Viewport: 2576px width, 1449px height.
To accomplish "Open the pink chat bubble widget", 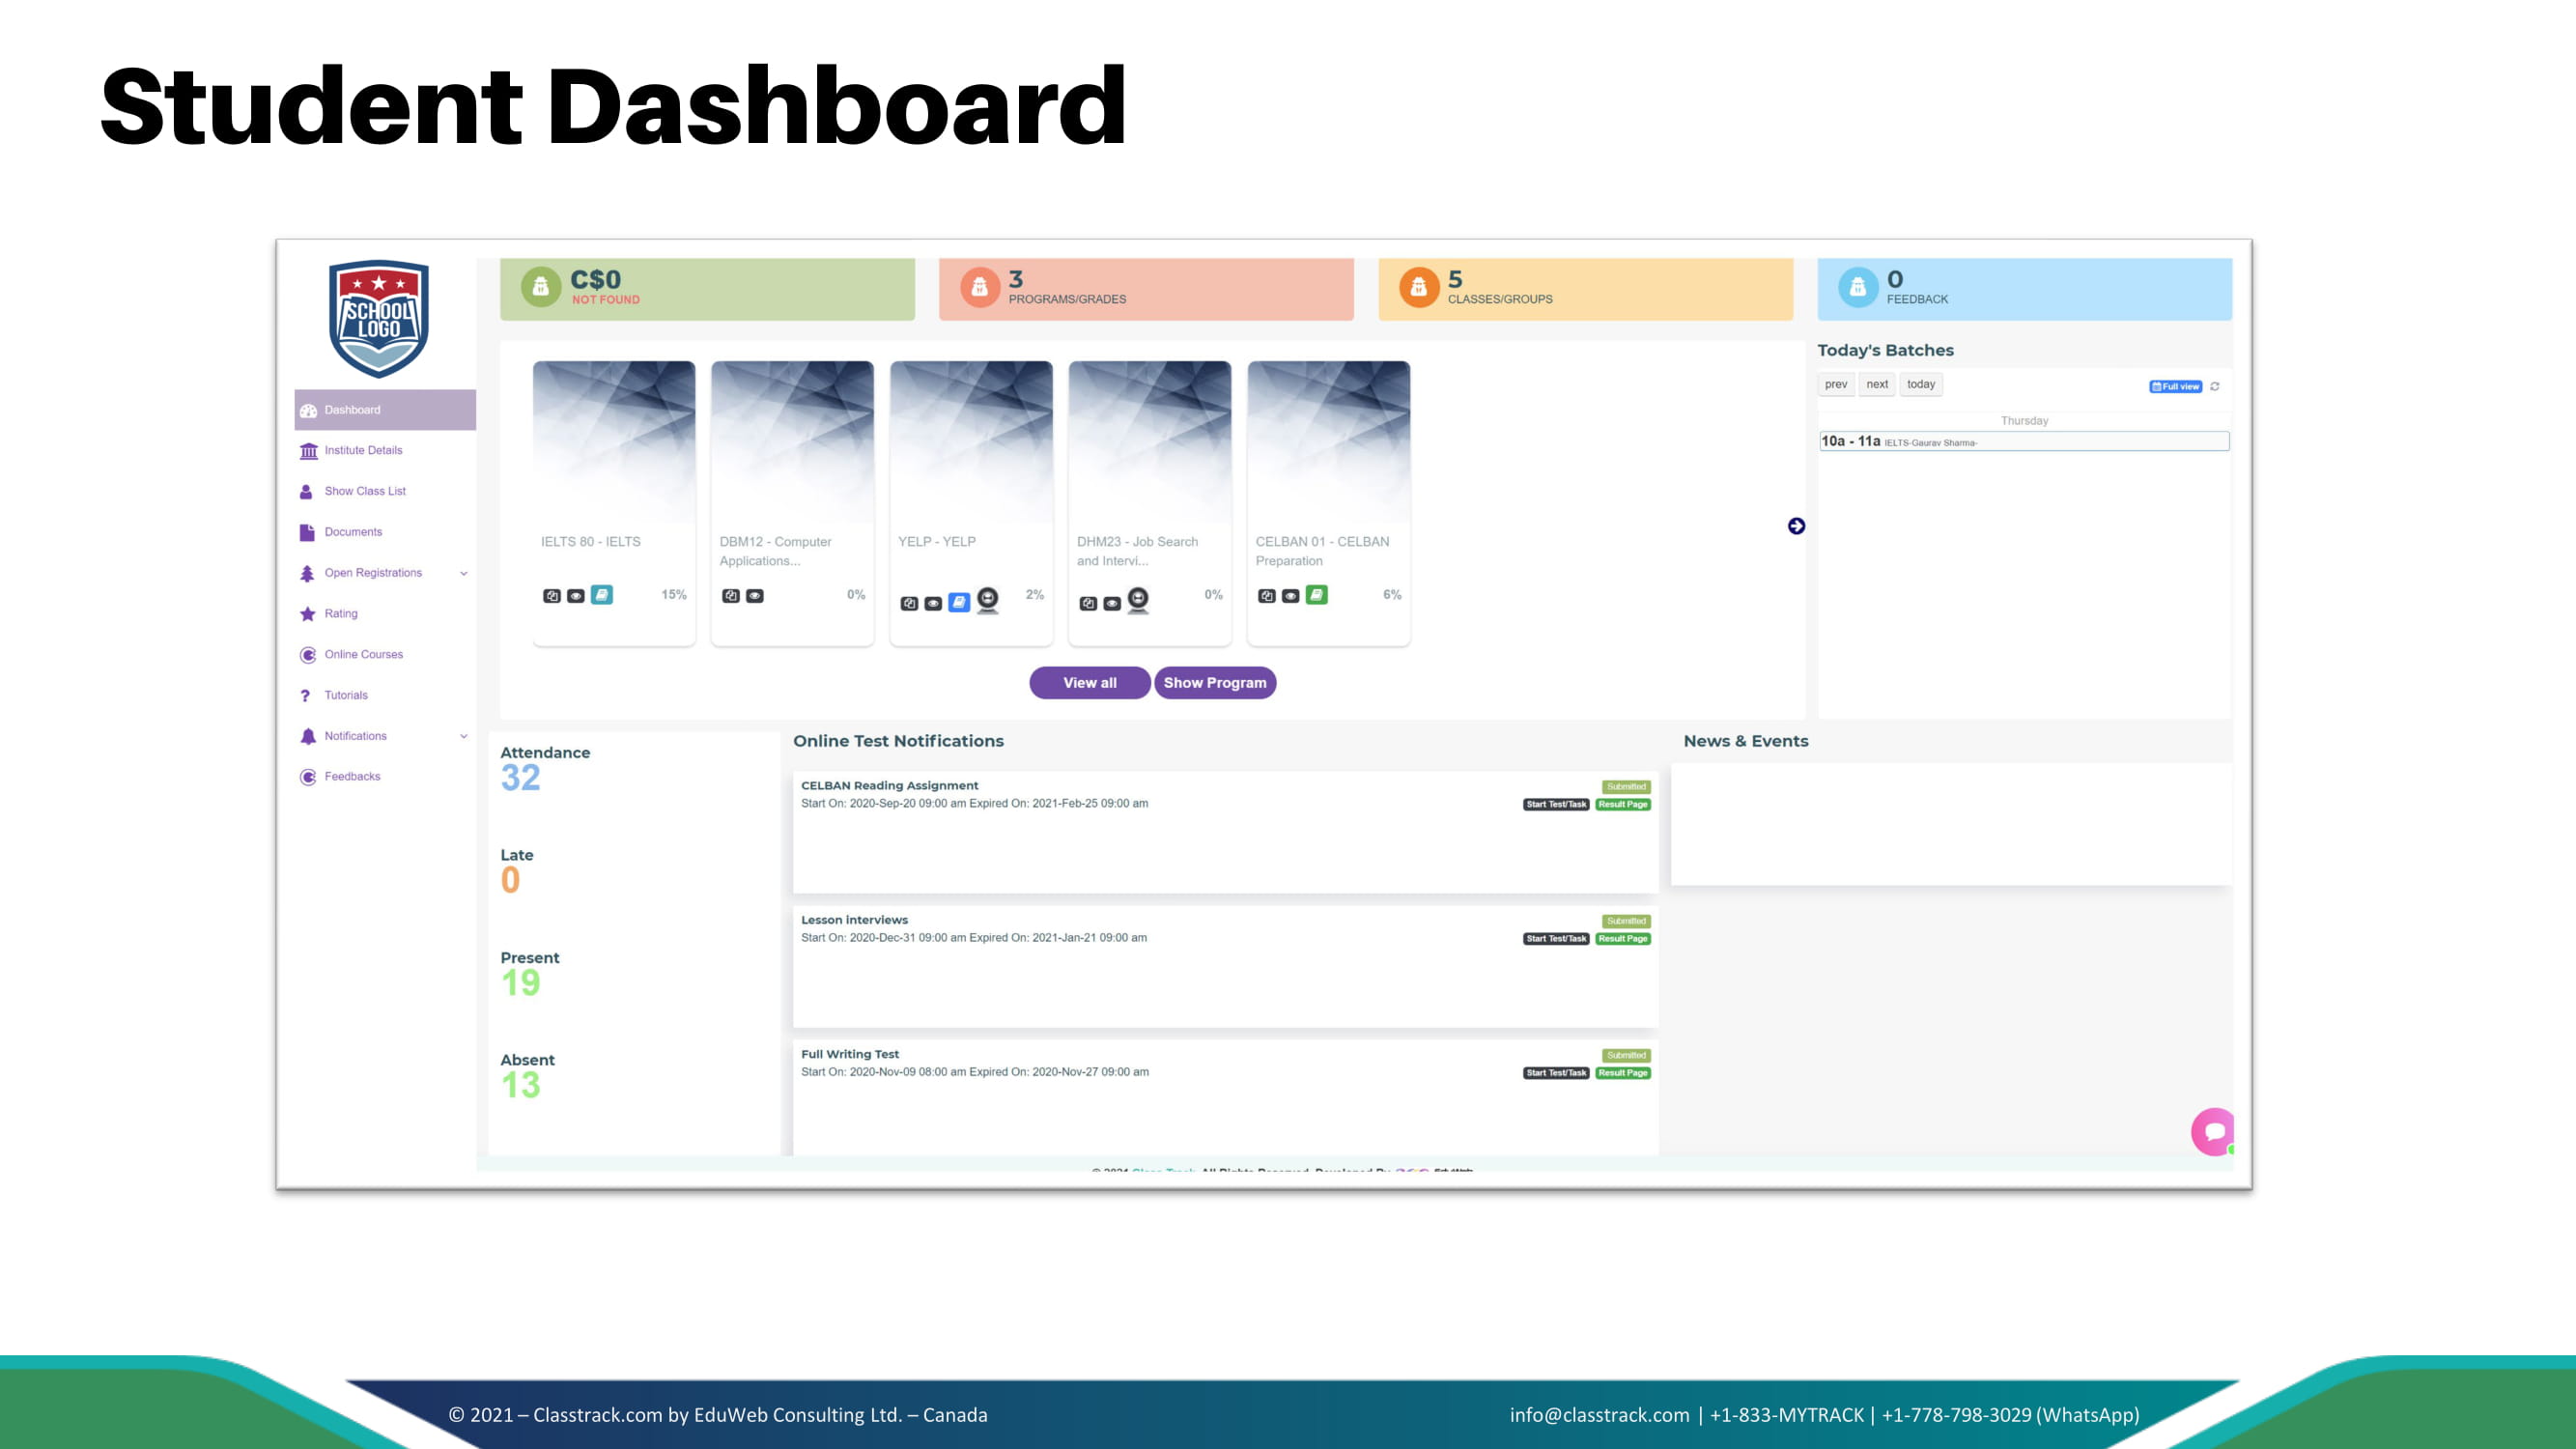I will tap(2212, 1131).
